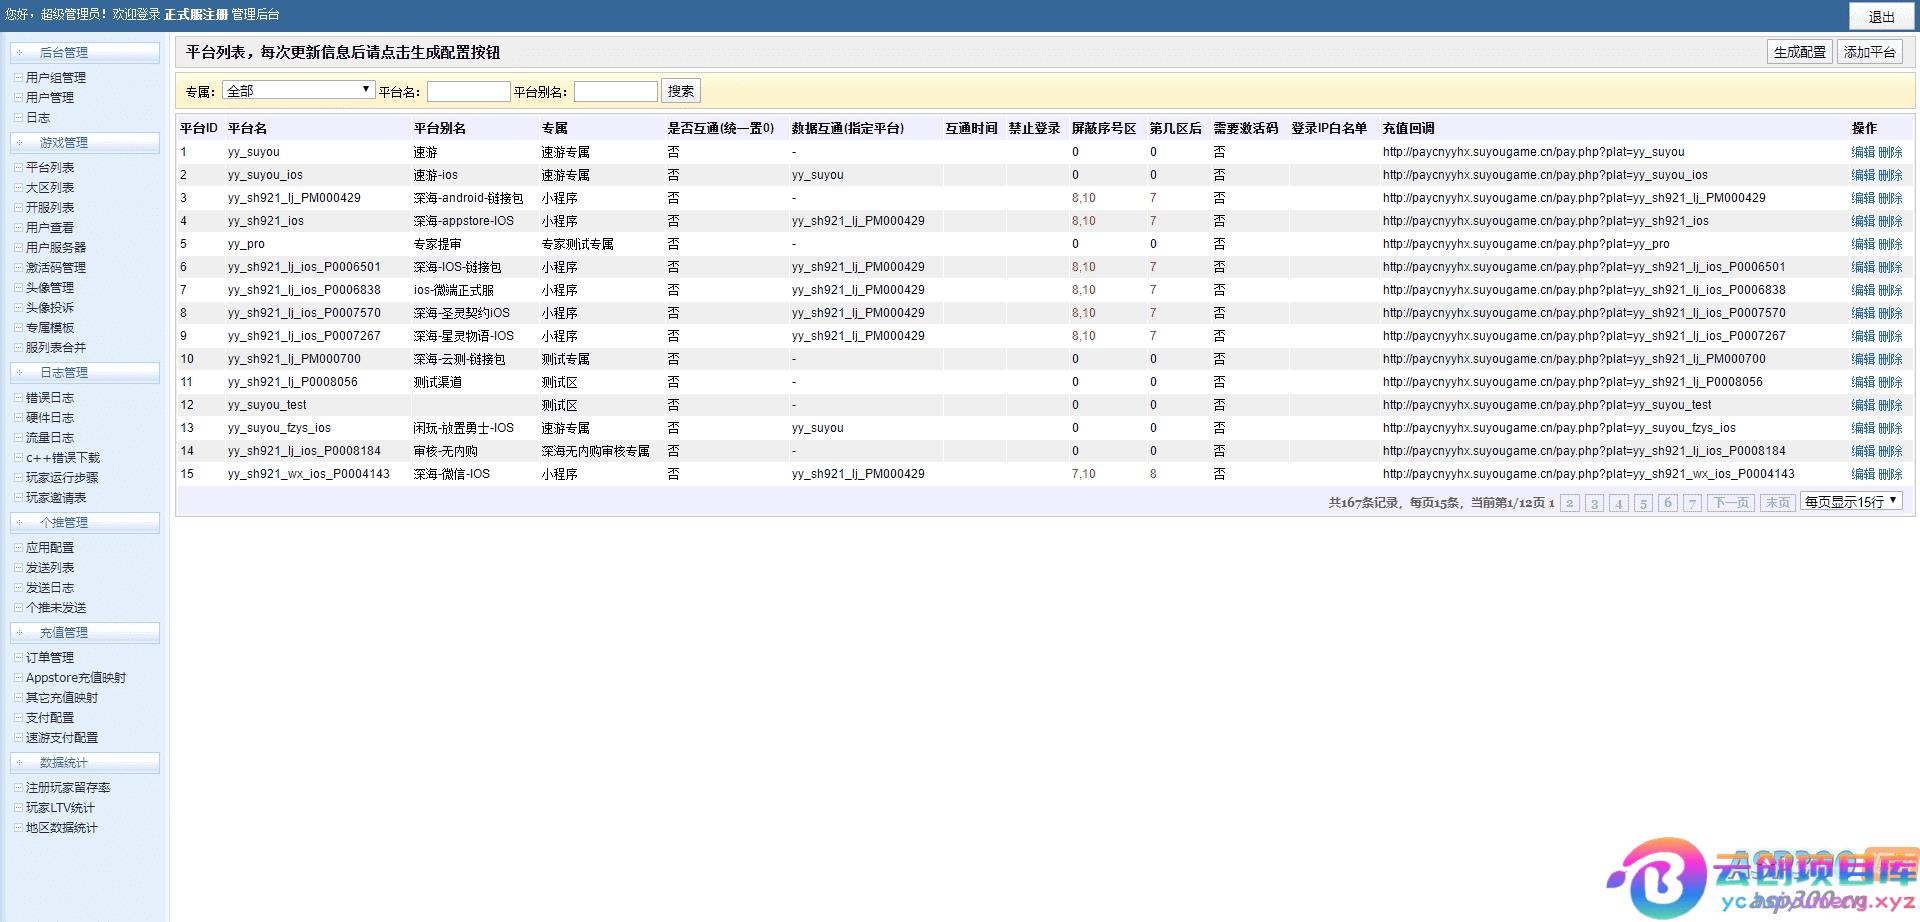Open 错误日志 in the sidebar
Viewport: 1920px width, 922px height.
click(x=50, y=398)
